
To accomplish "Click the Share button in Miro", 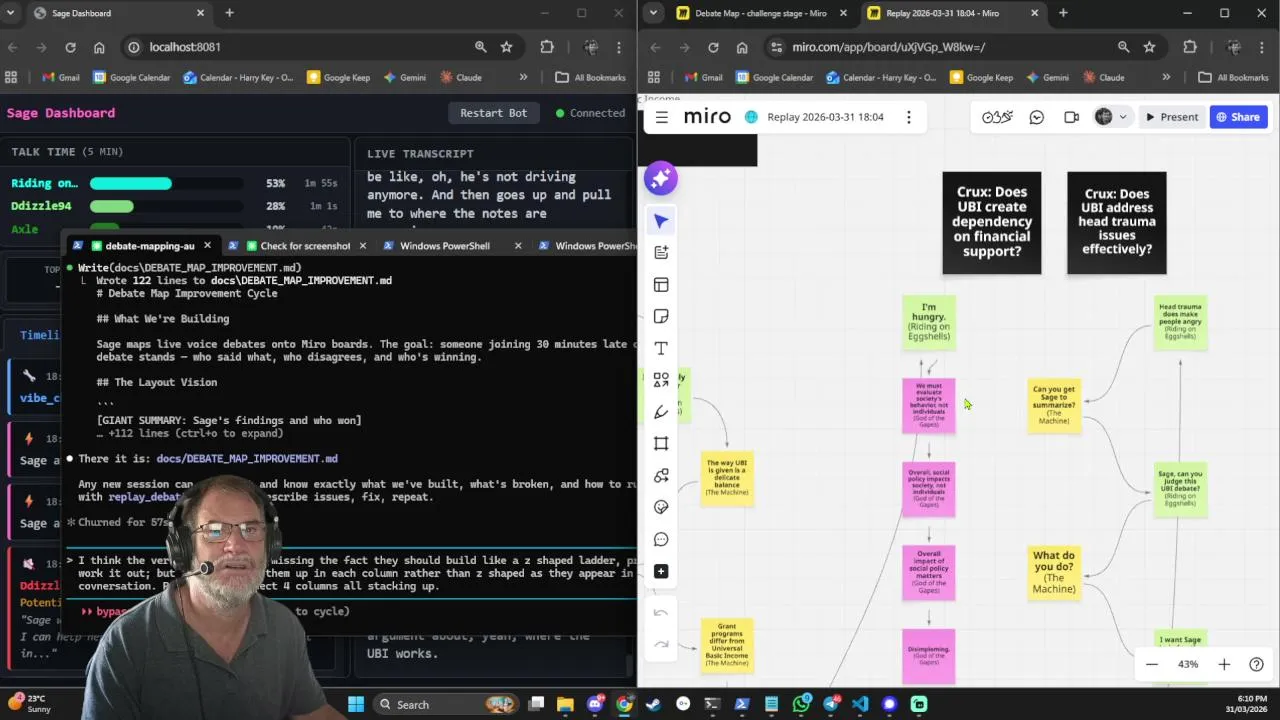I will tap(1238, 117).
